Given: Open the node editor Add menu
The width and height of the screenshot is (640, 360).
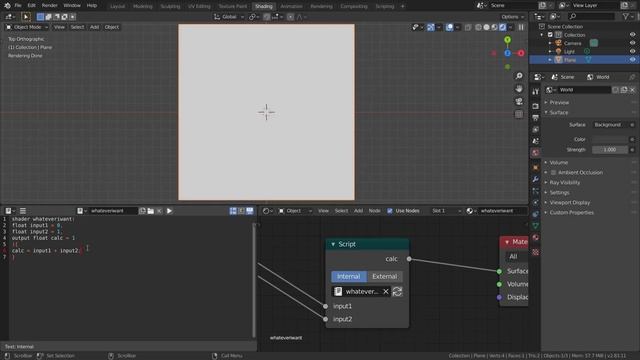Looking at the screenshot, I should (x=358, y=211).
